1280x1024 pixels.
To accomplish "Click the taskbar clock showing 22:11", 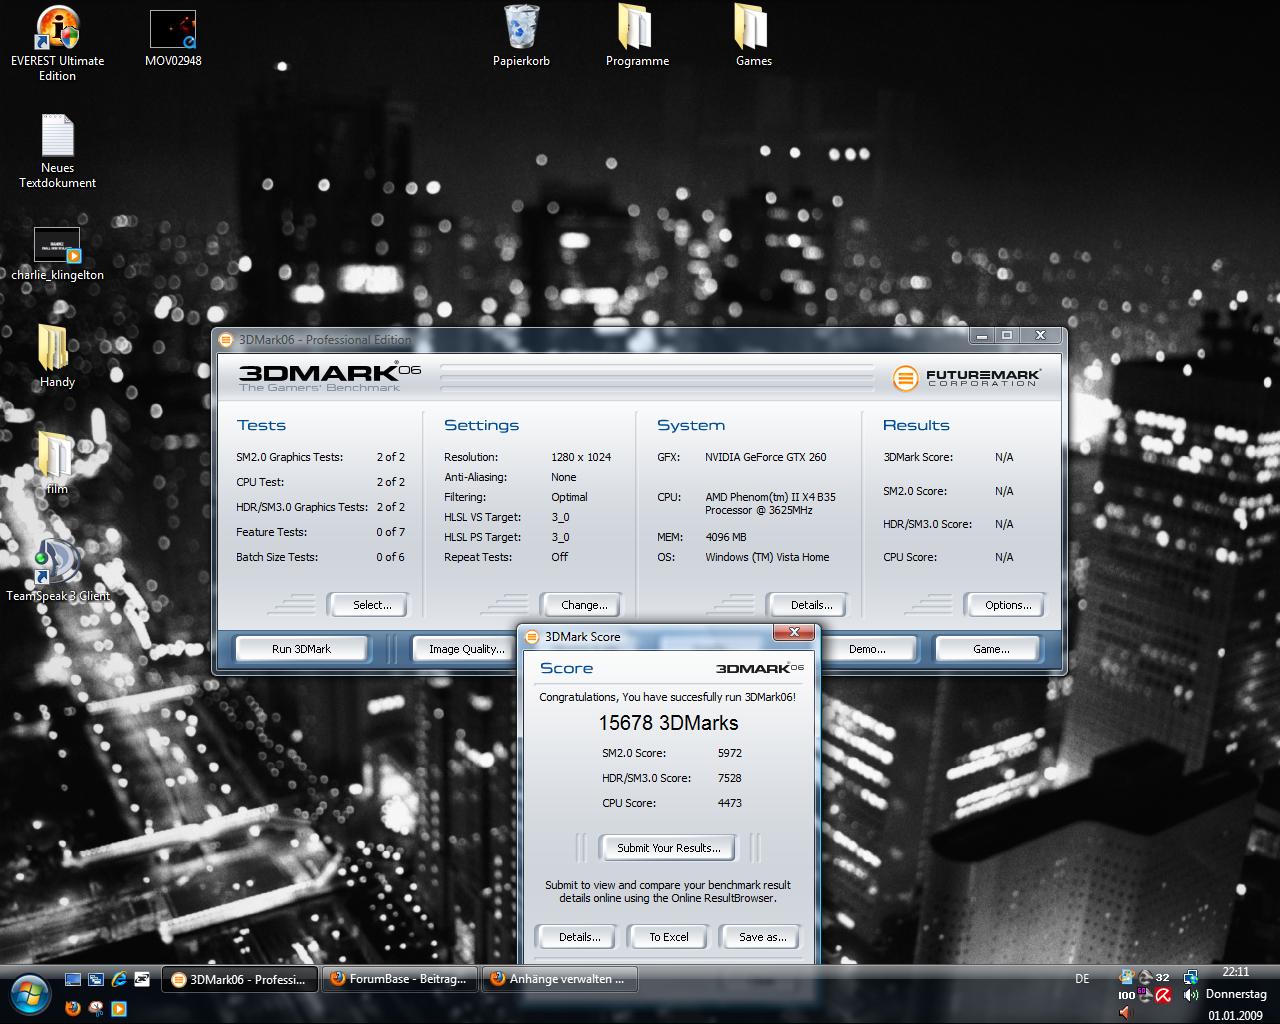I will [x=1235, y=972].
